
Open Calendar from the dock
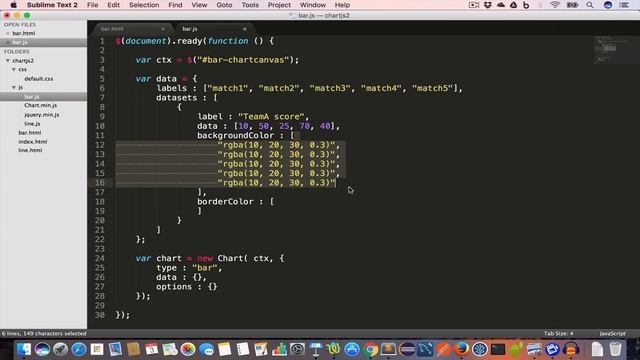point(151,349)
